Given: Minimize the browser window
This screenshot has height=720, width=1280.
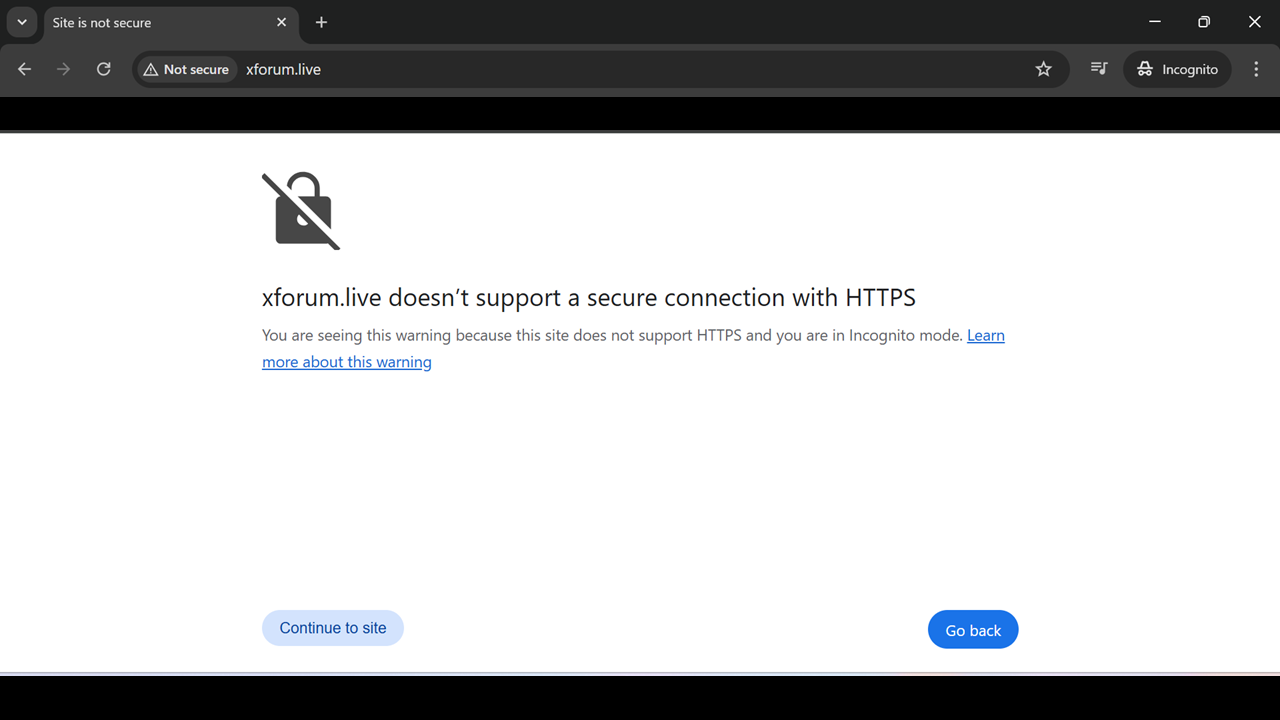Looking at the screenshot, I should (x=1155, y=22).
